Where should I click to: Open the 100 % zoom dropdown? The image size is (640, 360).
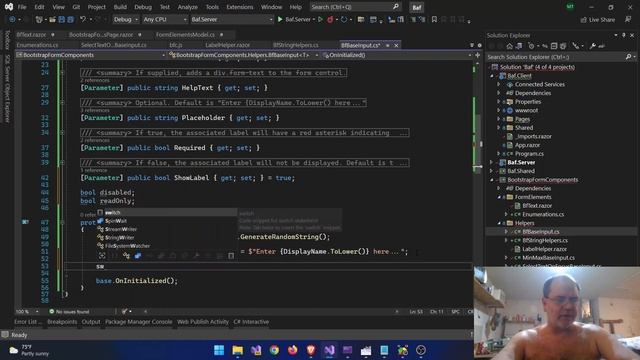(27, 311)
